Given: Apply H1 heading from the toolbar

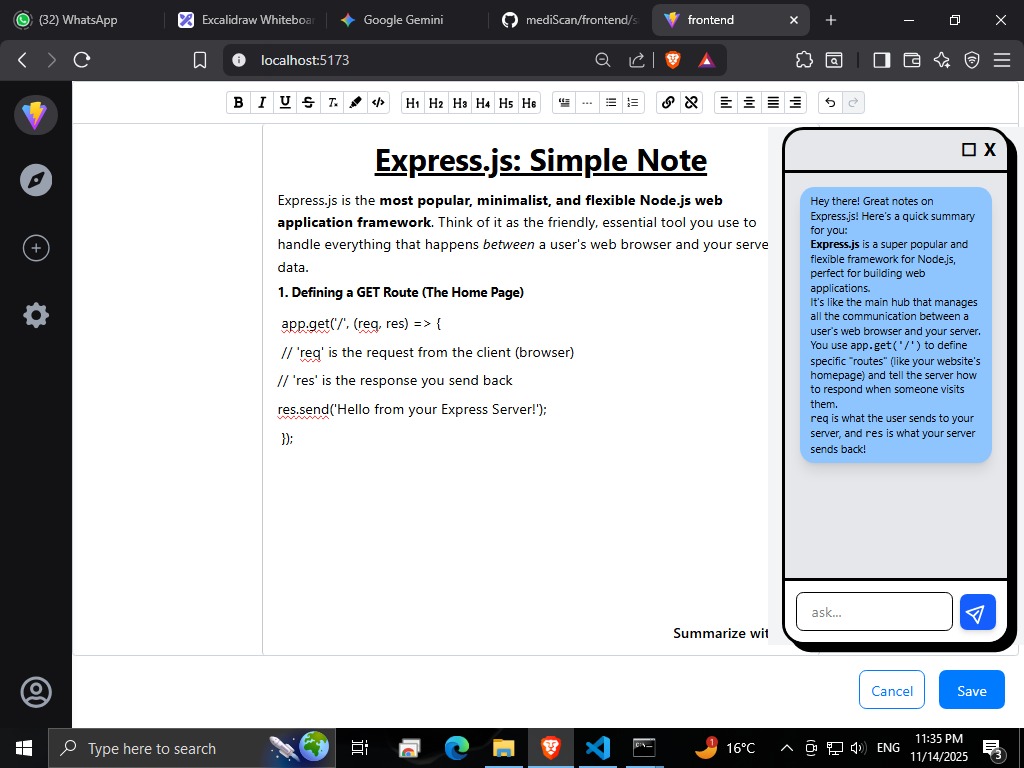Looking at the screenshot, I should (412, 102).
